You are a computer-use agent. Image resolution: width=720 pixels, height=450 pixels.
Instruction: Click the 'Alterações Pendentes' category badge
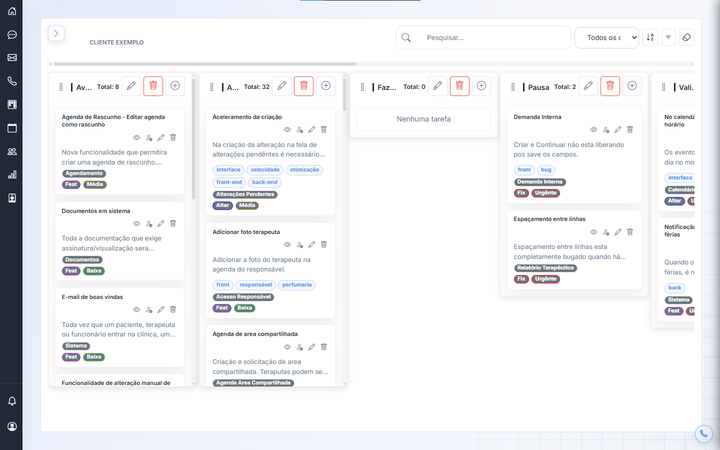tap(245, 194)
